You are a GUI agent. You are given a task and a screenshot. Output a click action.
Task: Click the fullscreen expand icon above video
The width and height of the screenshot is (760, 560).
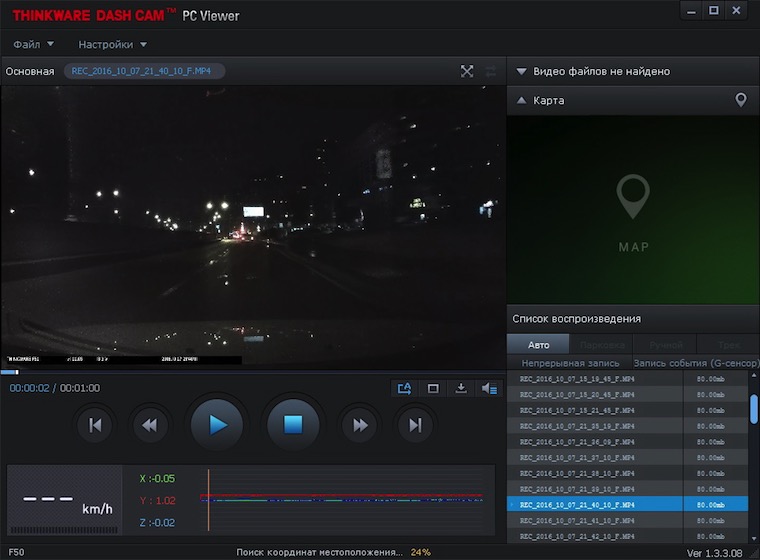coord(467,71)
